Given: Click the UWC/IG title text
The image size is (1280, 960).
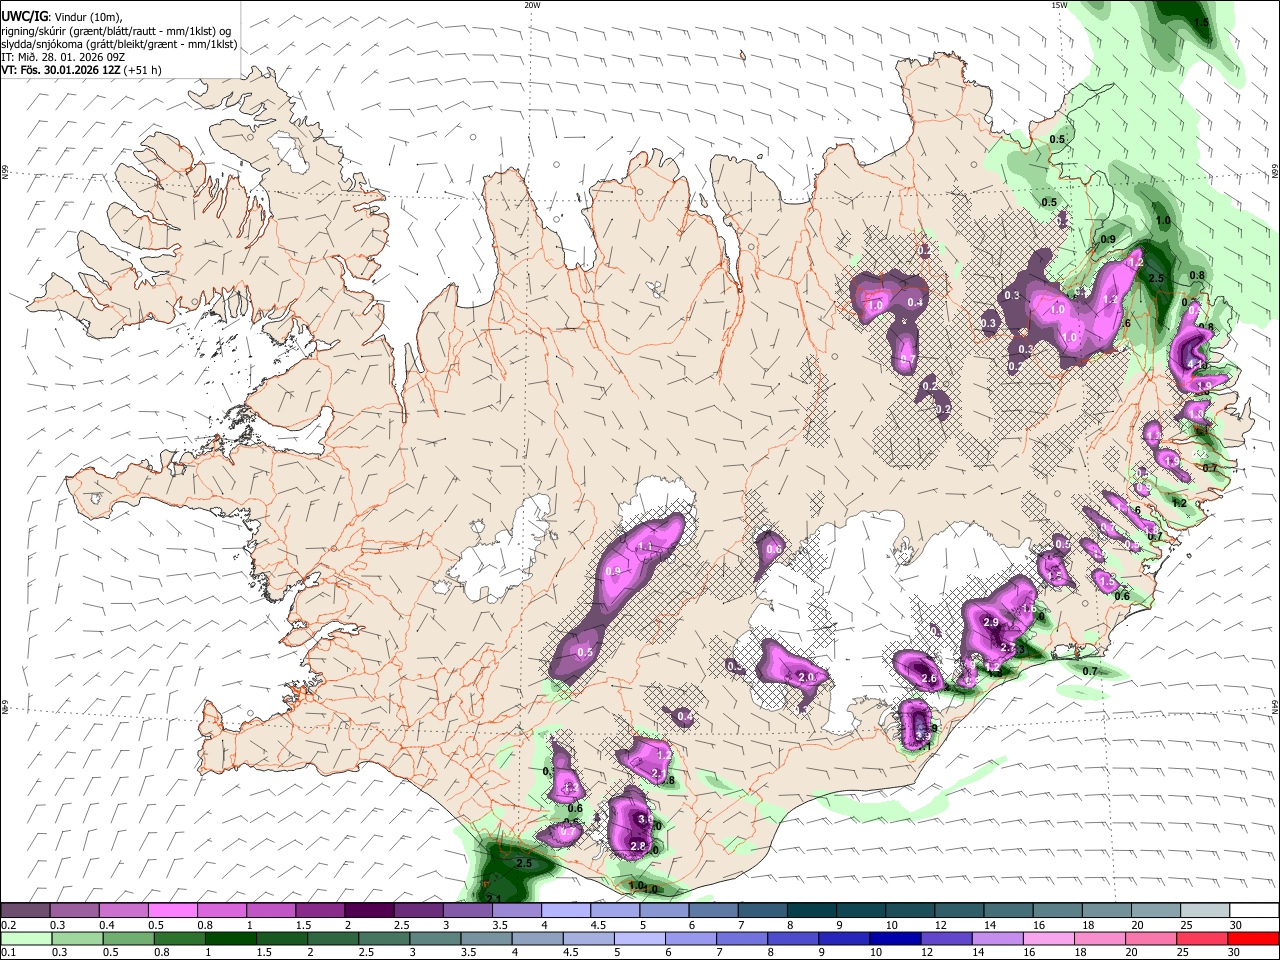Looking at the screenshot, I should [24, 17].
